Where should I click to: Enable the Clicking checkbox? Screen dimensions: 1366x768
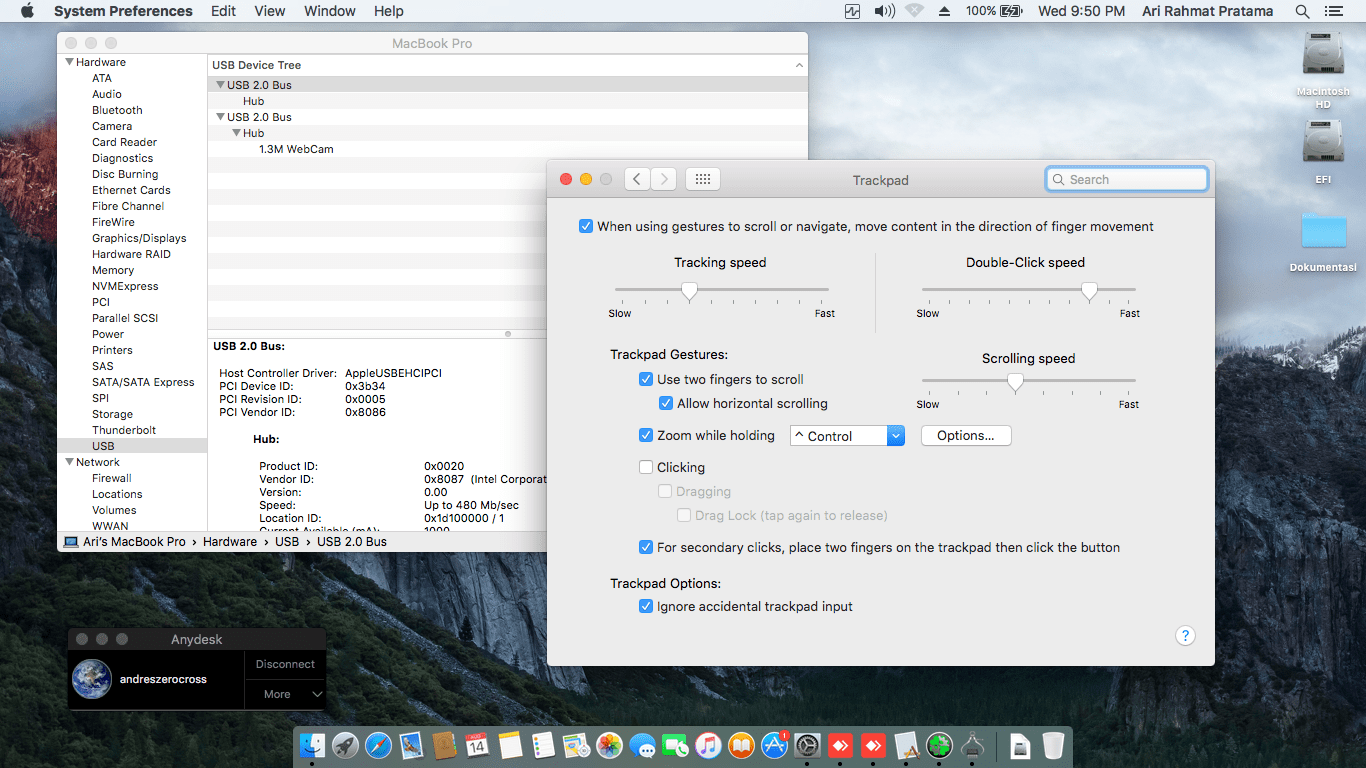coord(646,467)
